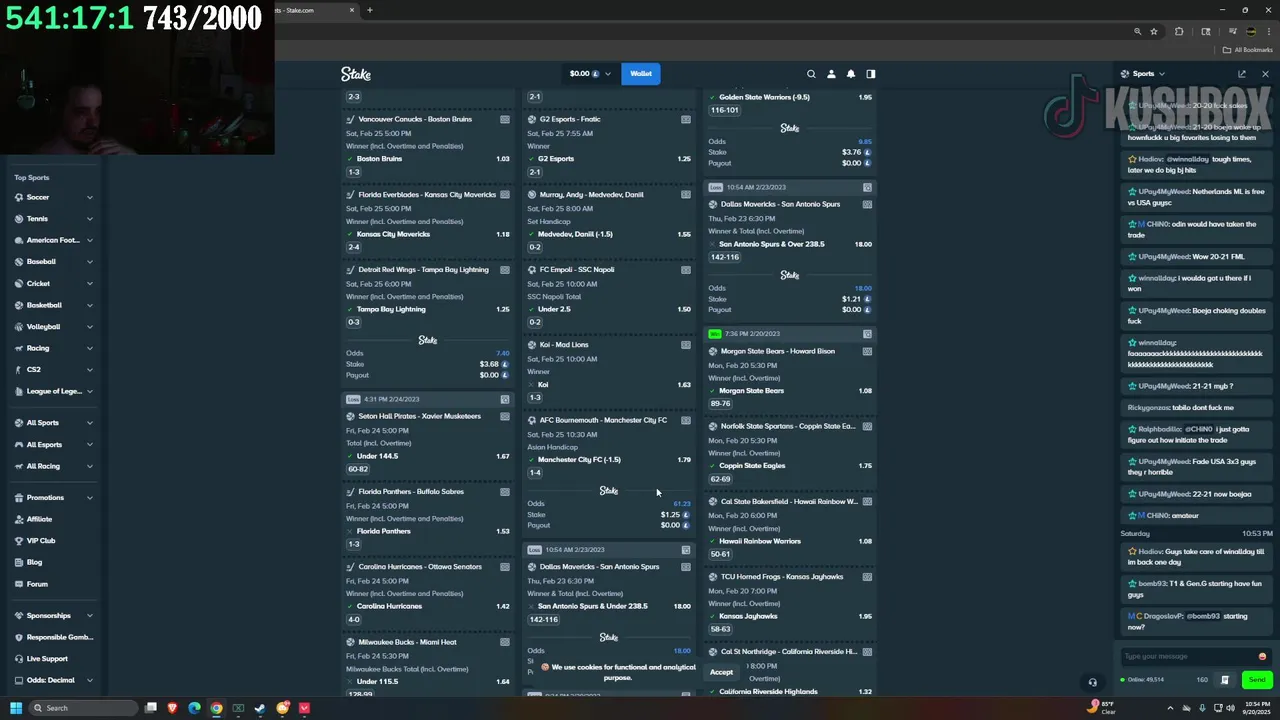
Task: Open Live Support in the sidebar
Action: click(47, 659)
